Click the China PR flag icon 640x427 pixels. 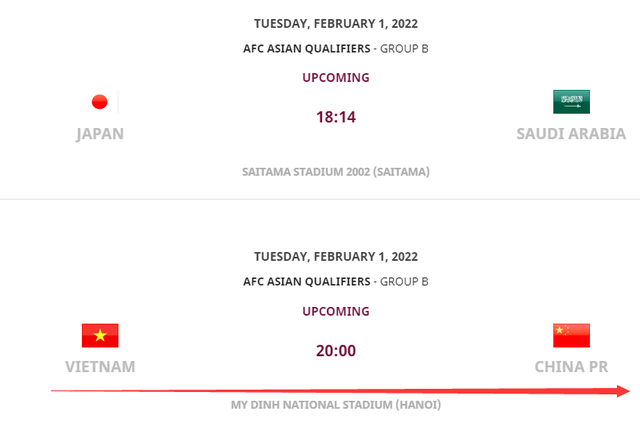click(x=571, y=335)
